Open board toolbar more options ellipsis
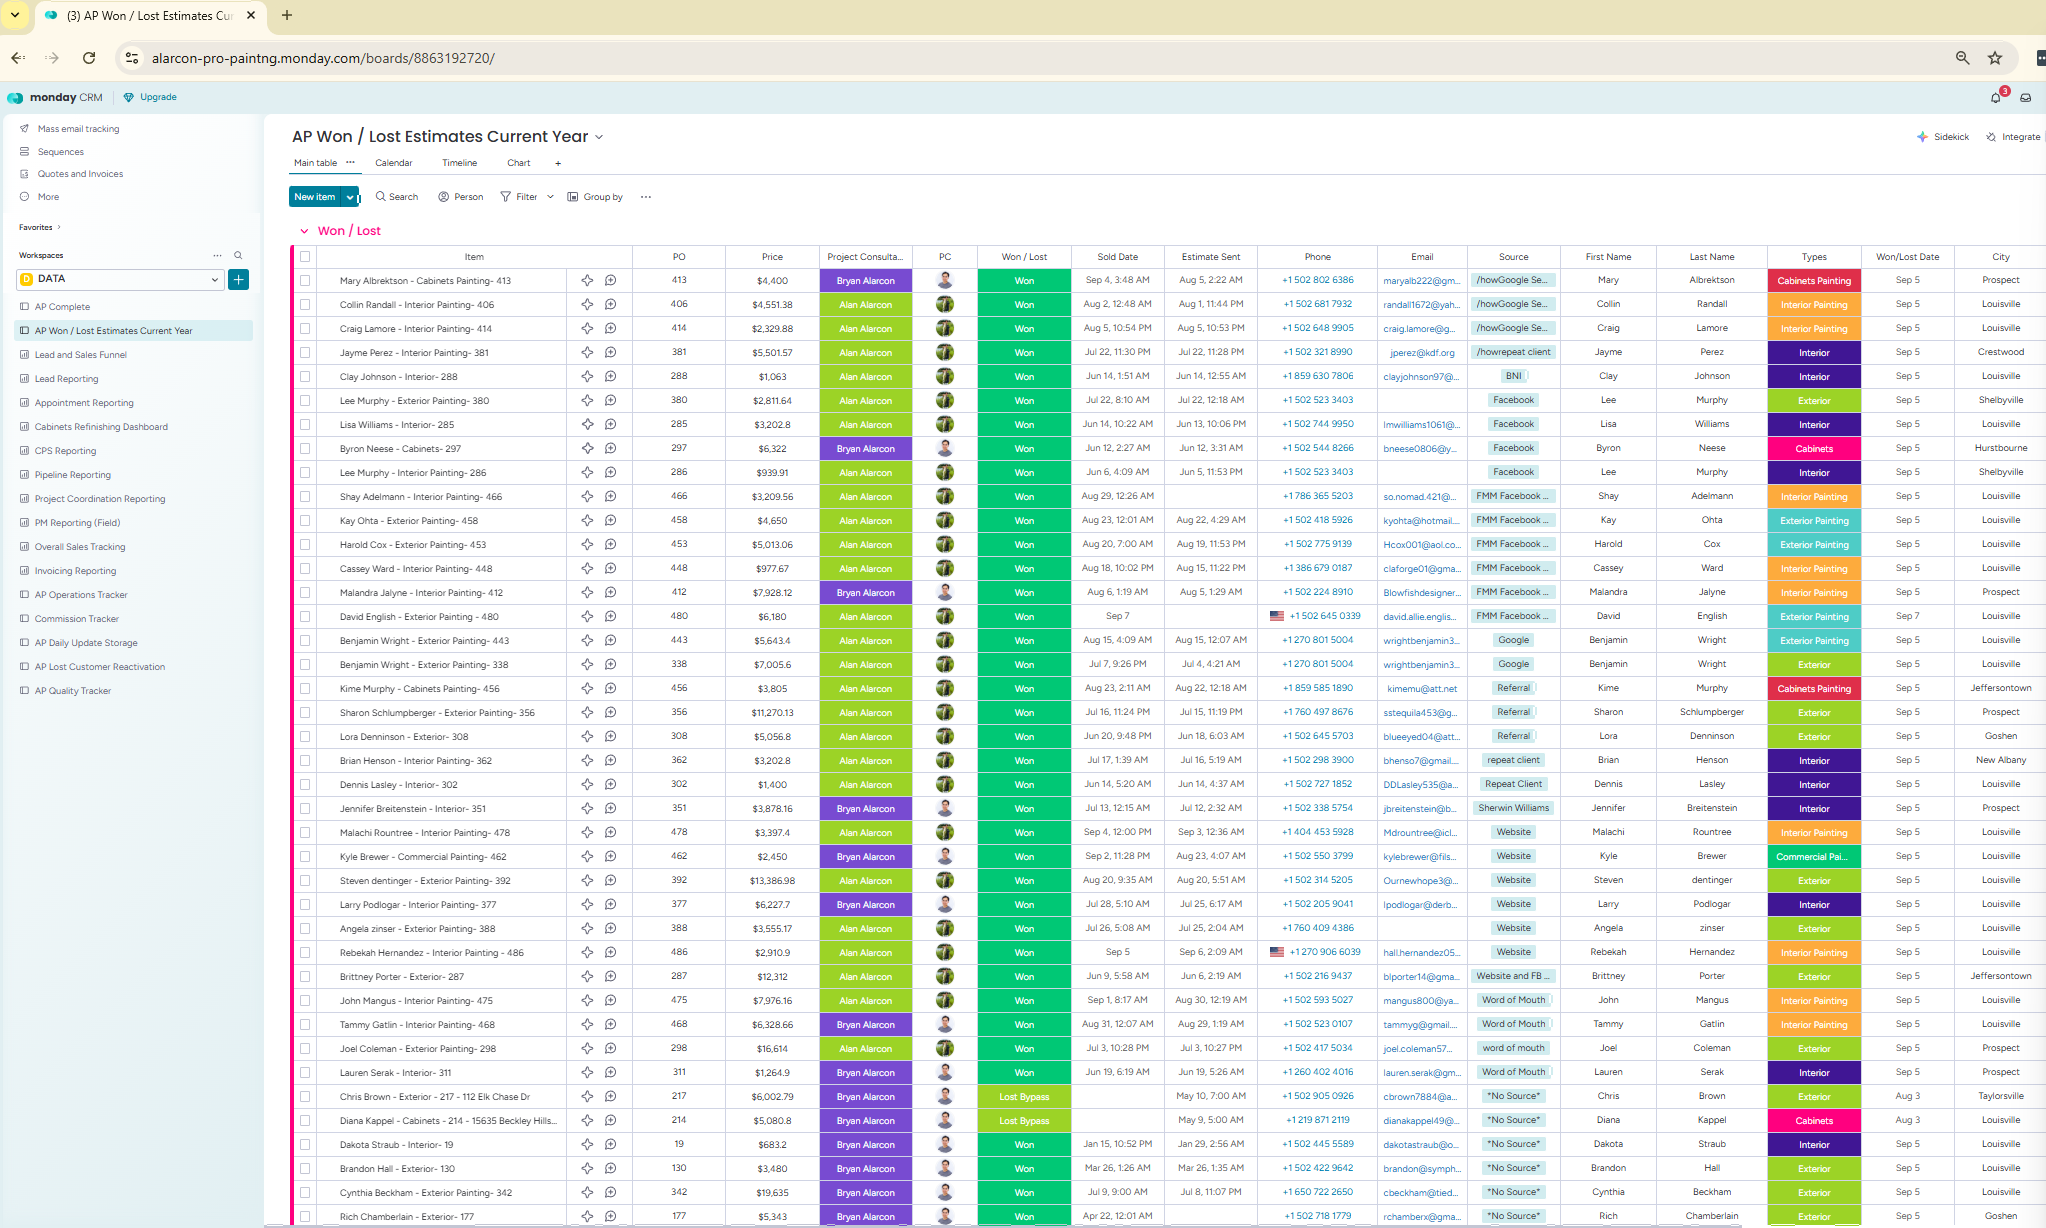 click(646, 197)
